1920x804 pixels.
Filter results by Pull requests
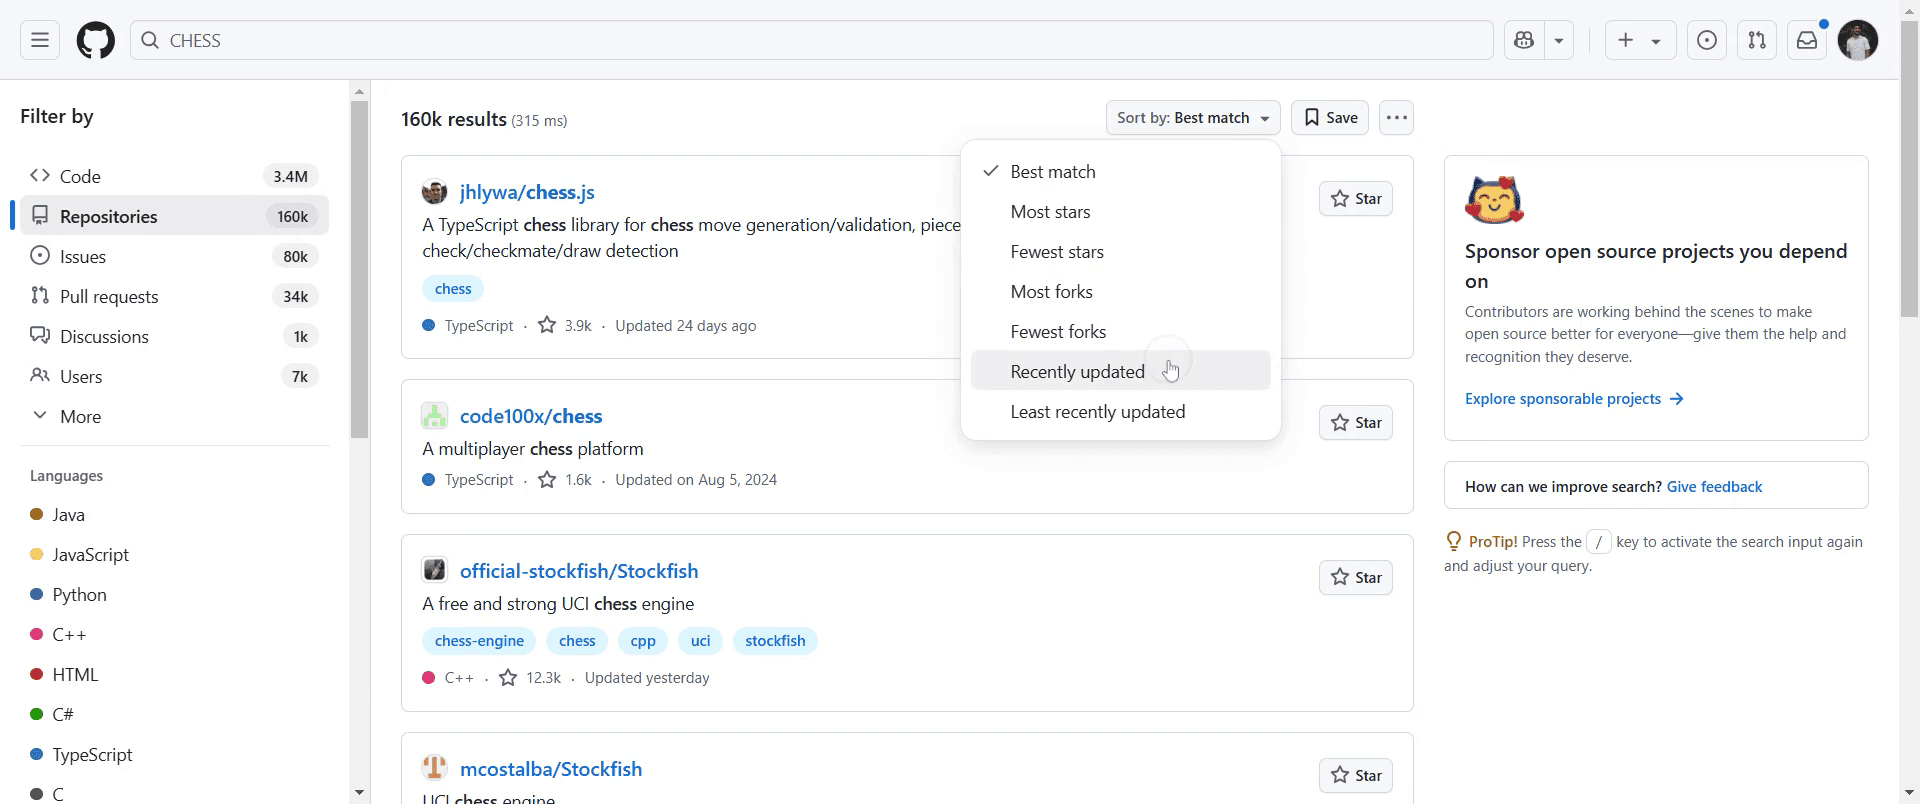coord(174,296)
